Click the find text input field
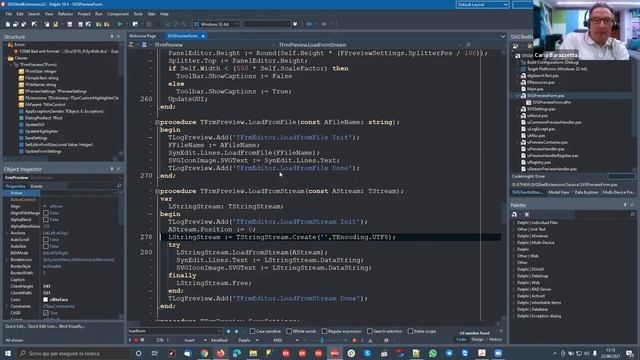This screenshot has height=360, width=640. (175, 331)
